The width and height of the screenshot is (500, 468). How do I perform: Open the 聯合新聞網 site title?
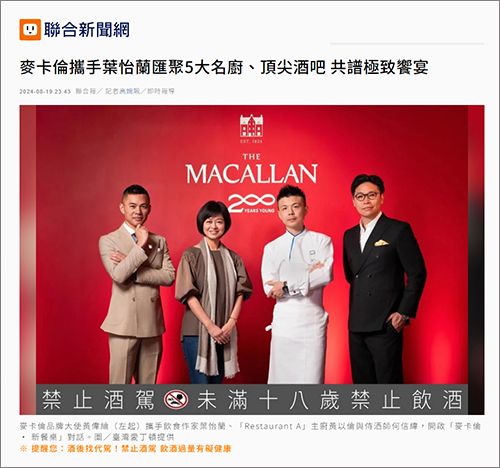[x=87, y=30]
